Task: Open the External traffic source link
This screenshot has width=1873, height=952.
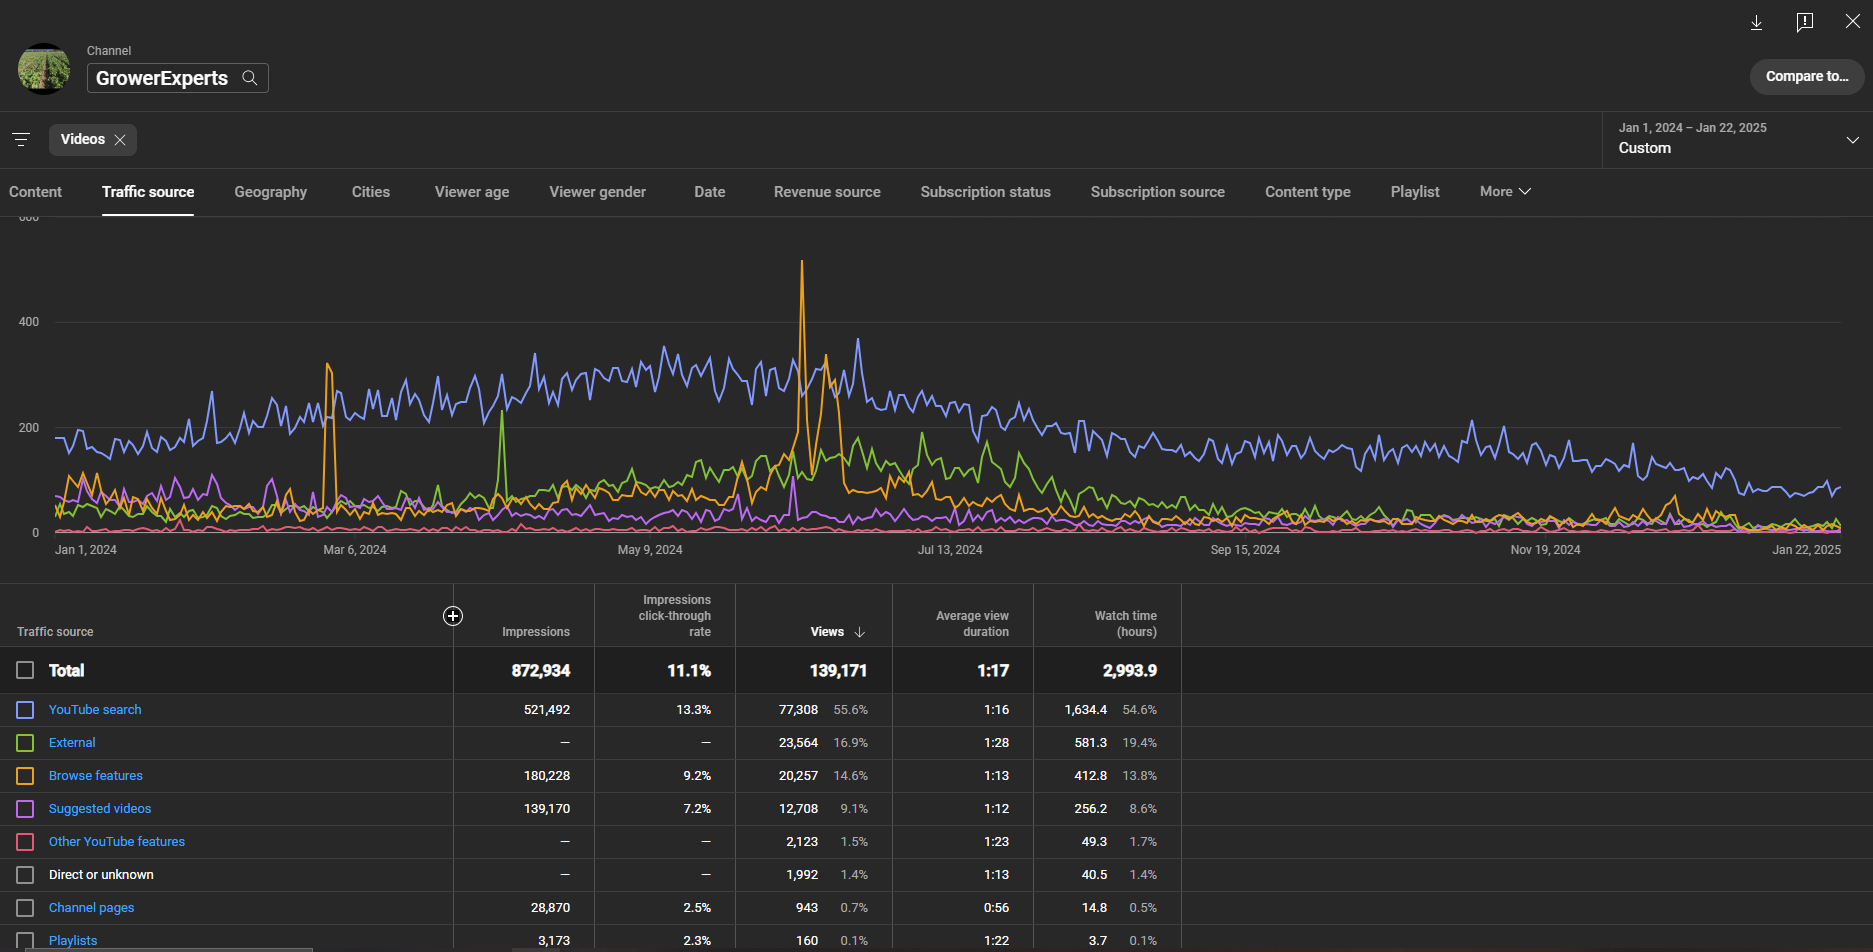Action: [x=72, y=743]
